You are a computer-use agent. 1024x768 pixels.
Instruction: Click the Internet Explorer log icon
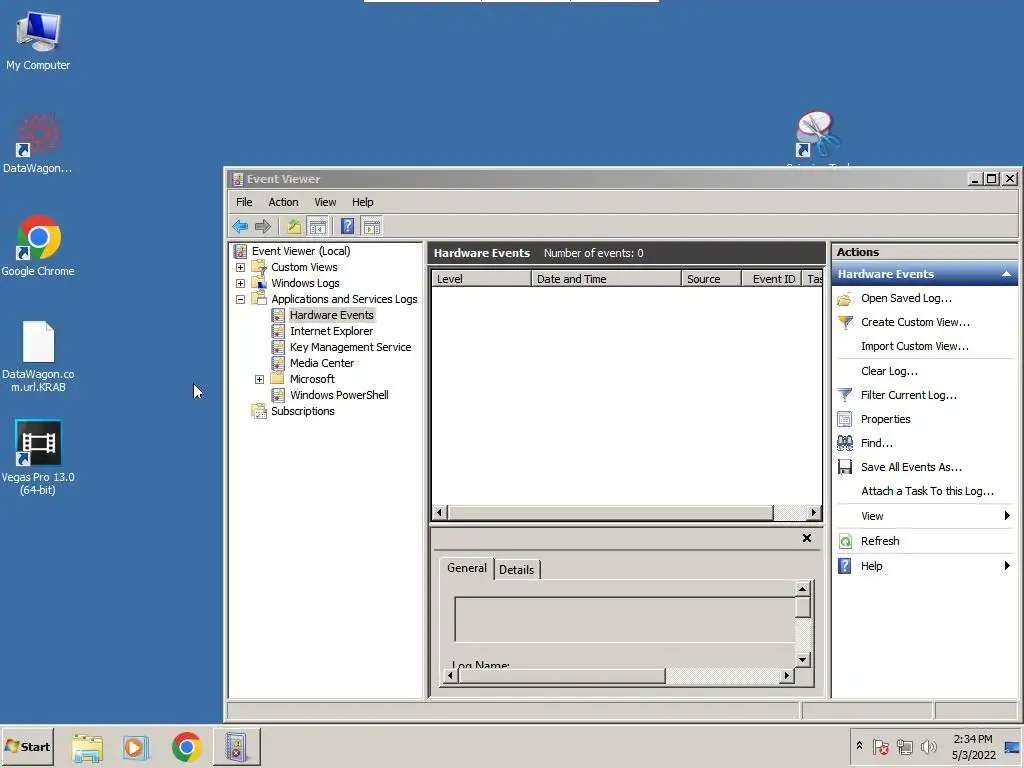[278, 331]
